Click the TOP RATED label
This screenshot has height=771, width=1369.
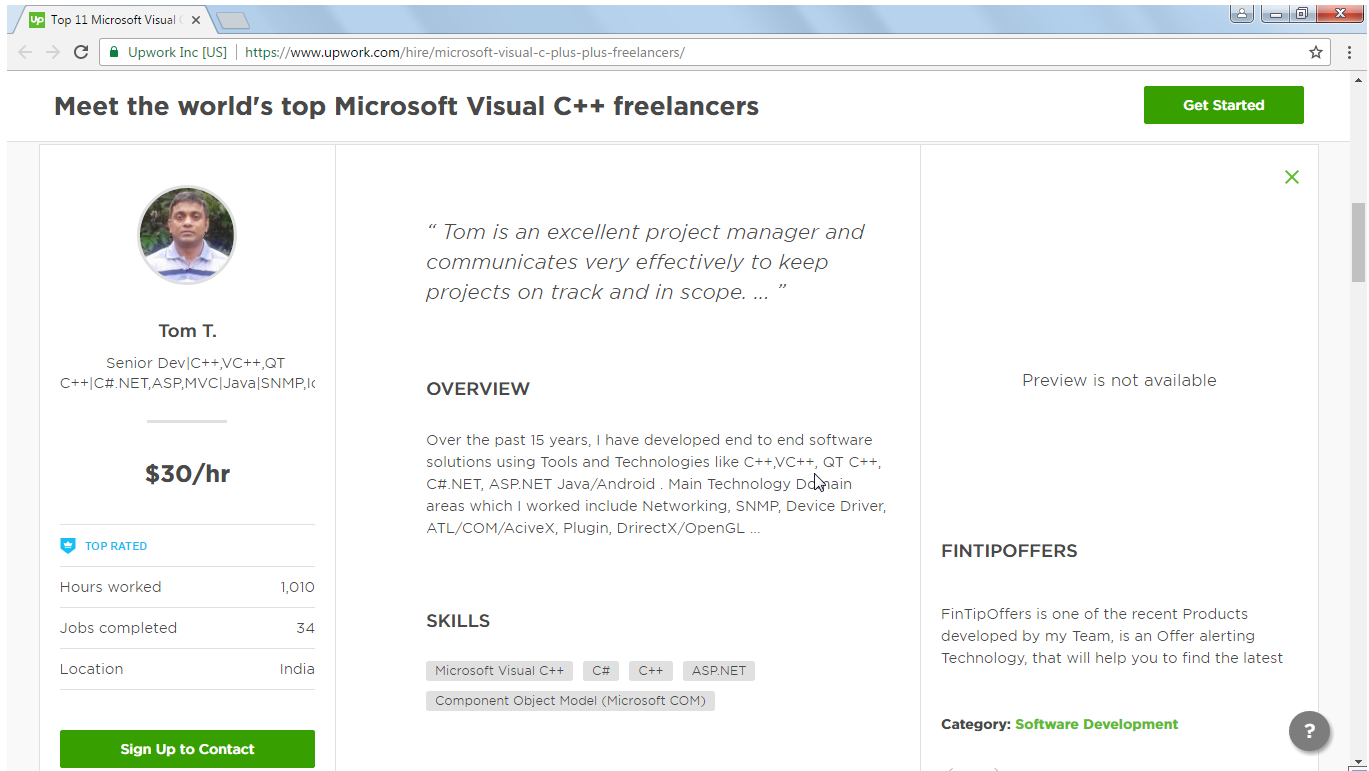(x=116, y=546)
